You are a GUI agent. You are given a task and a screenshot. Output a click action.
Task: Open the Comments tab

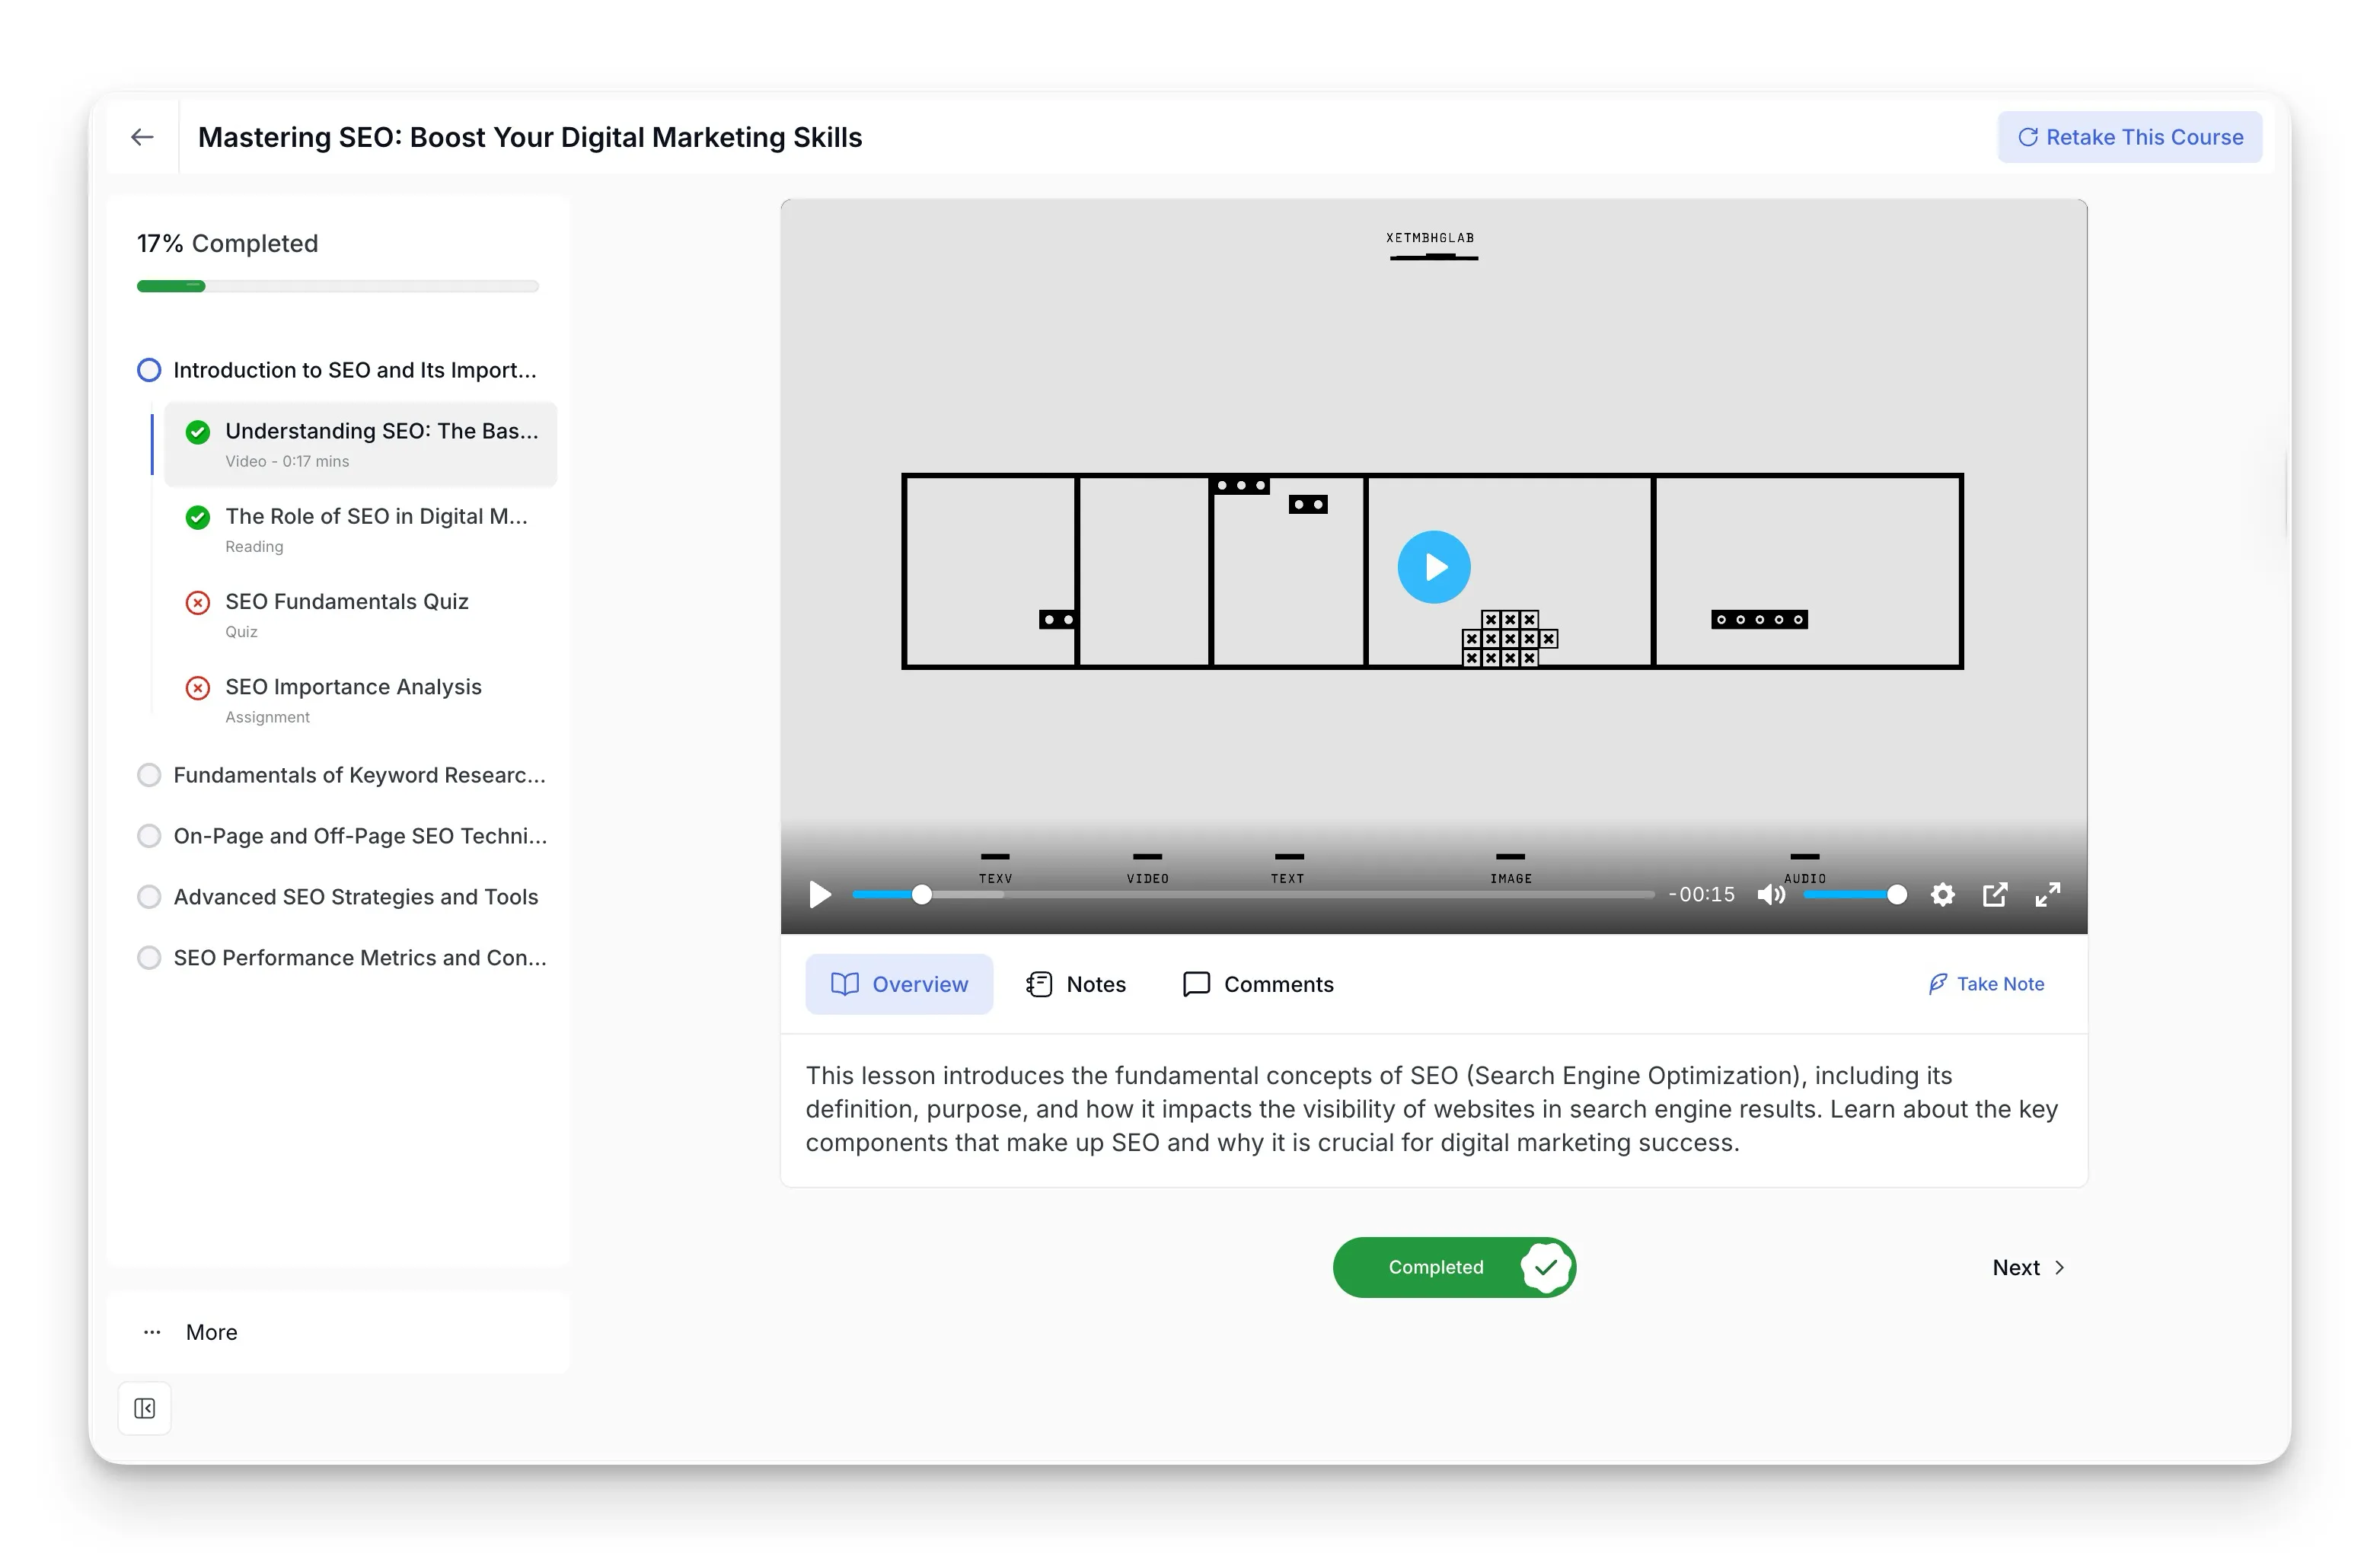pos(1258,984)
